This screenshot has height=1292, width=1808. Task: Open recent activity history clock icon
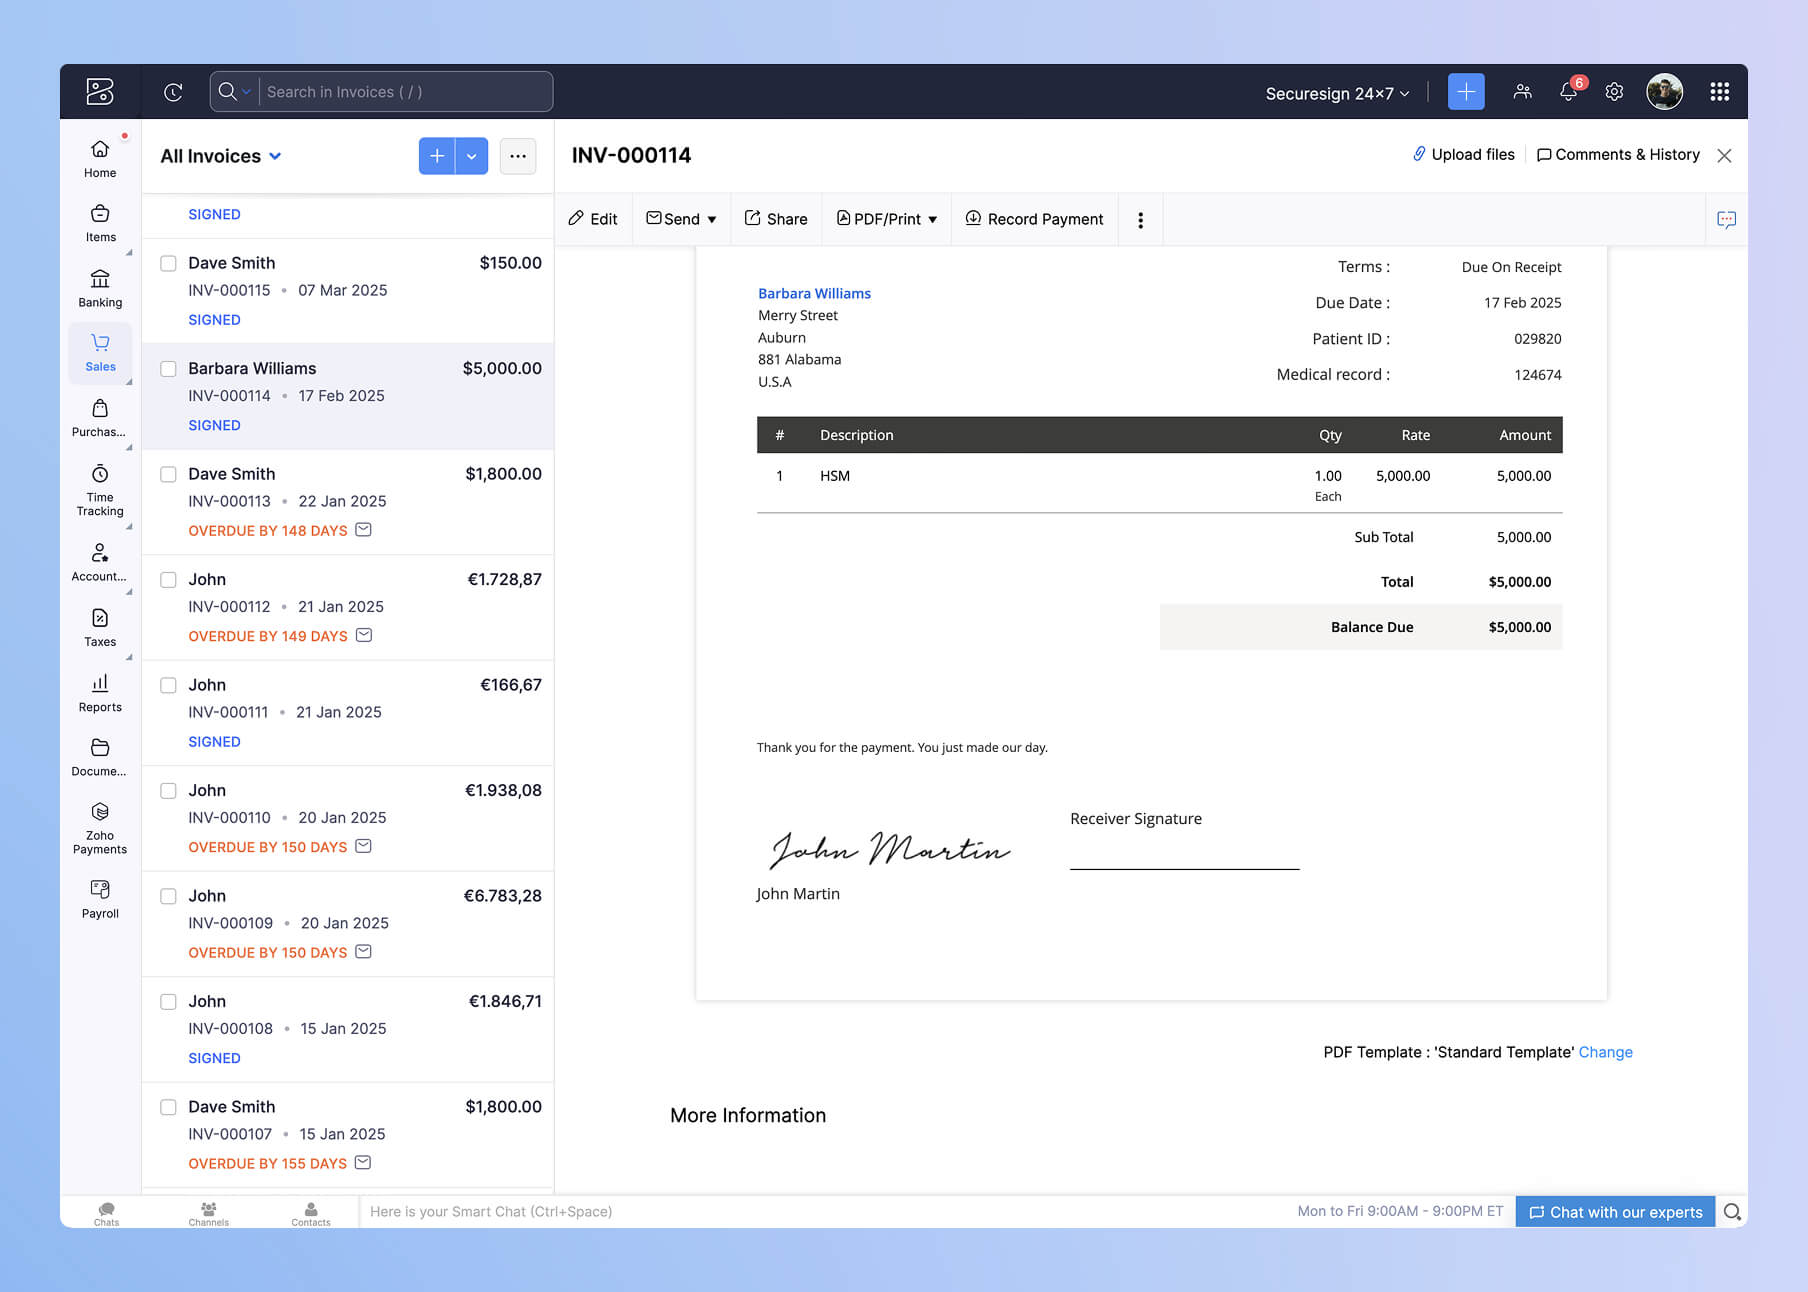pos(173,92)
